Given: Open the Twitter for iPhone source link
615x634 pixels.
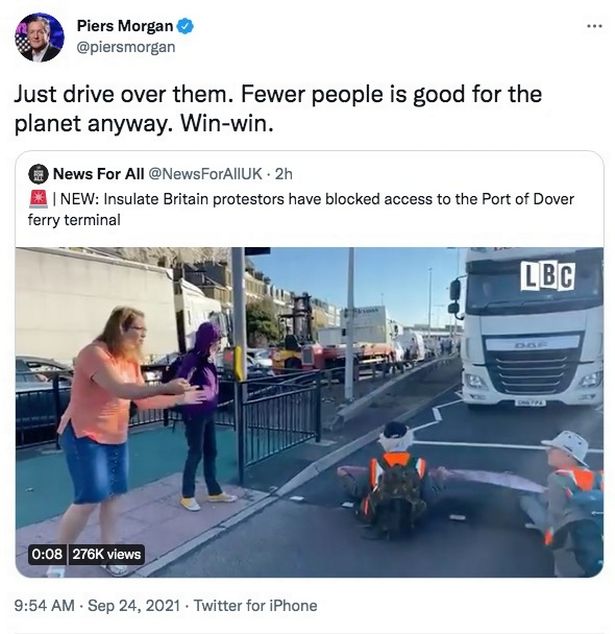Looking at the screenshot, I should (256, 606).
